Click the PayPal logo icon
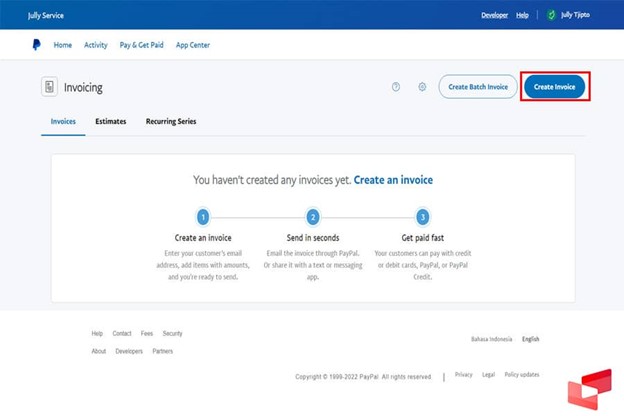This screenshot has width=624, height=416. click(x=37, y=45)
